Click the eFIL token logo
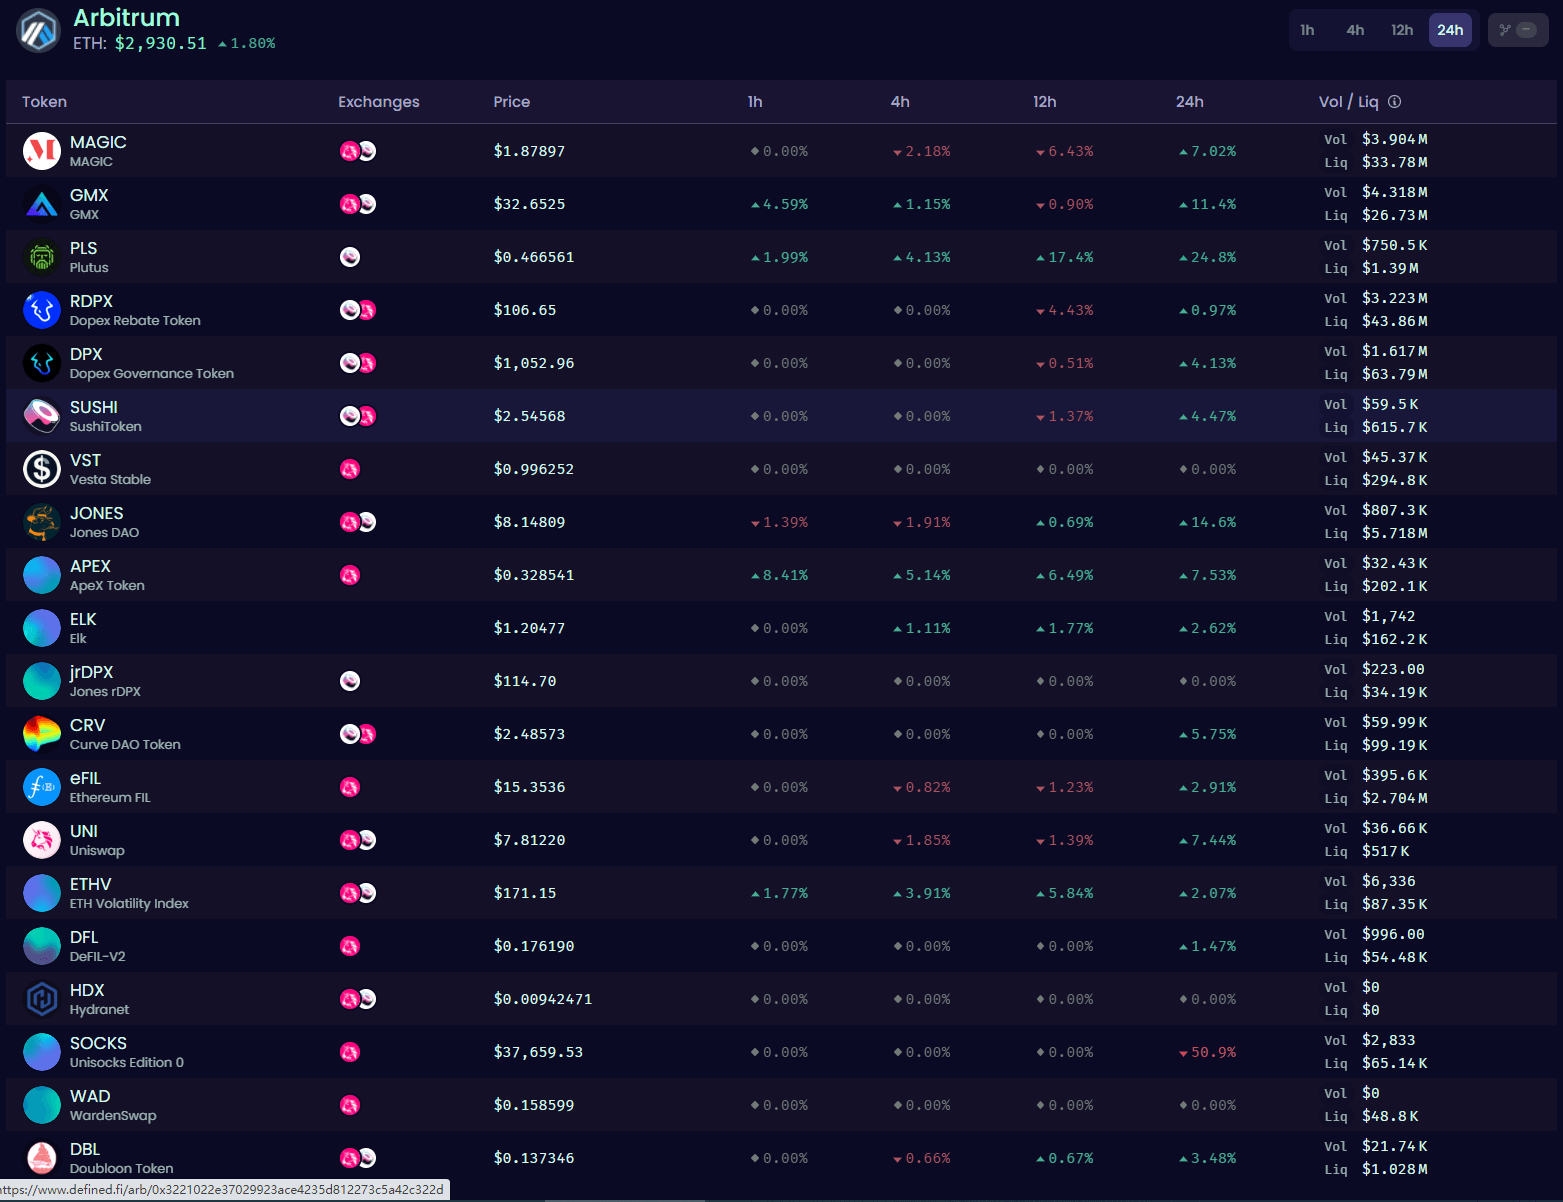Viewport: 1563px width, 1202px height. pos(42,787)
